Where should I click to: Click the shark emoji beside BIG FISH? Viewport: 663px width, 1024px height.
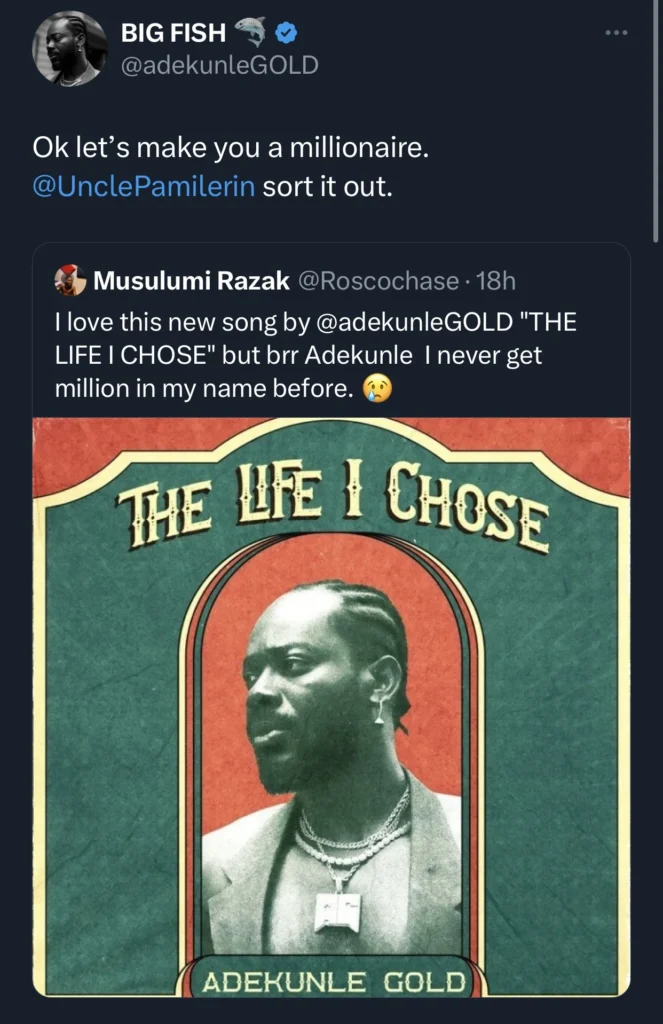(250, 34)
